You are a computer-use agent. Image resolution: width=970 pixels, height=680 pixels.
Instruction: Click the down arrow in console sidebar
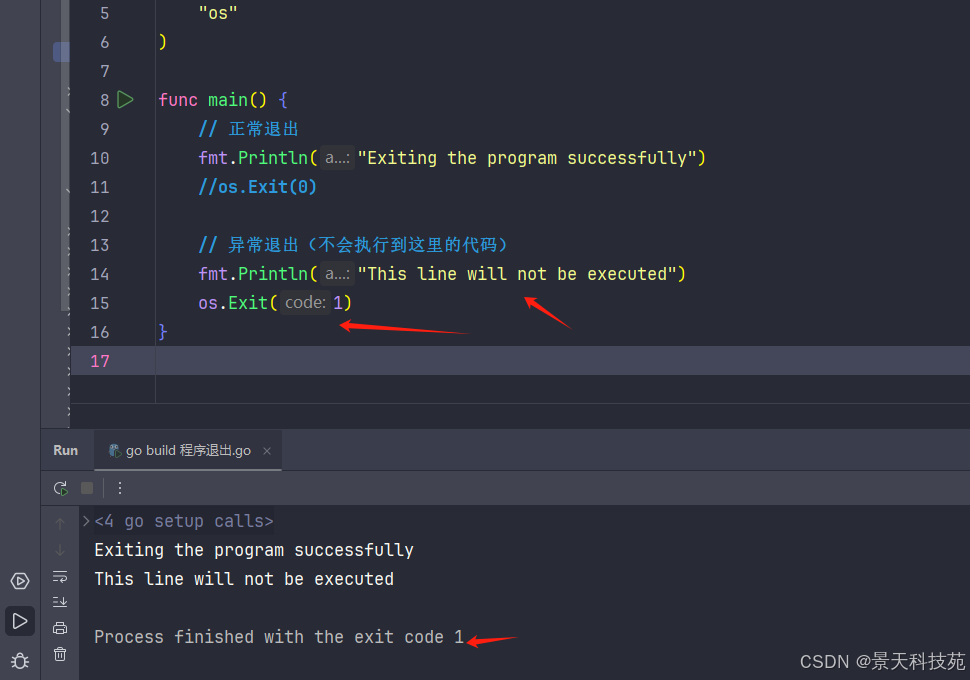click(60, 550)
